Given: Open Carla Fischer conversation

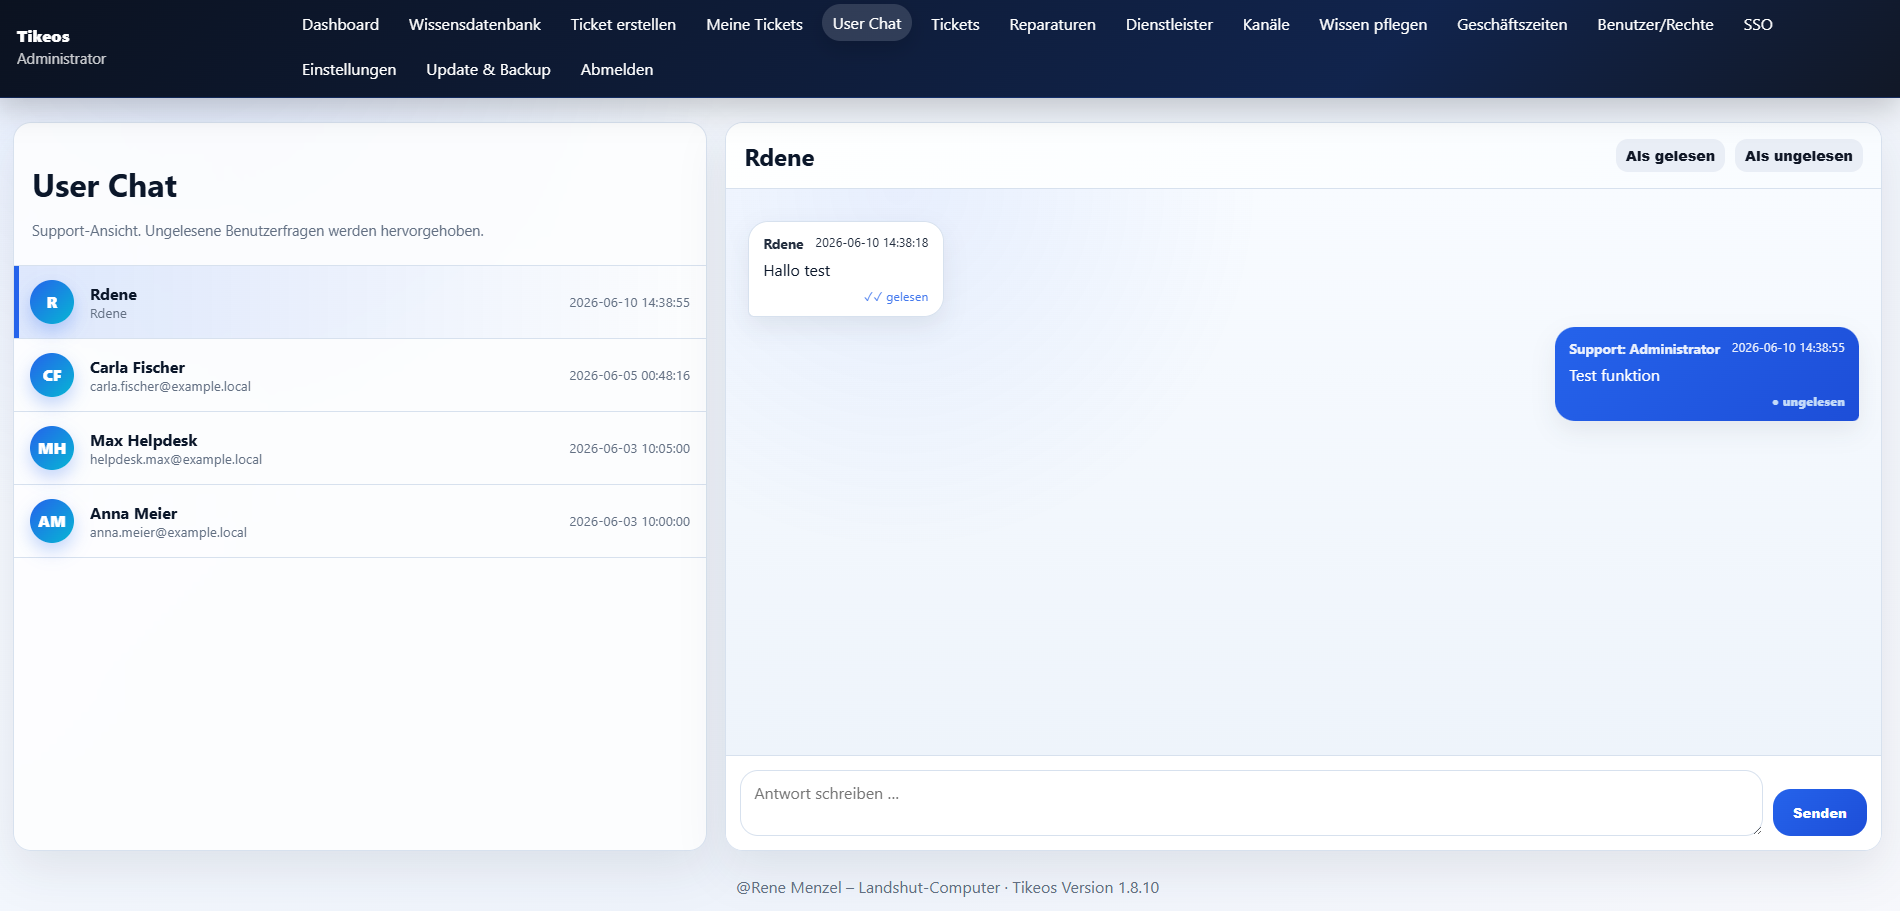Looking at the screenshot, I should 360,375.
